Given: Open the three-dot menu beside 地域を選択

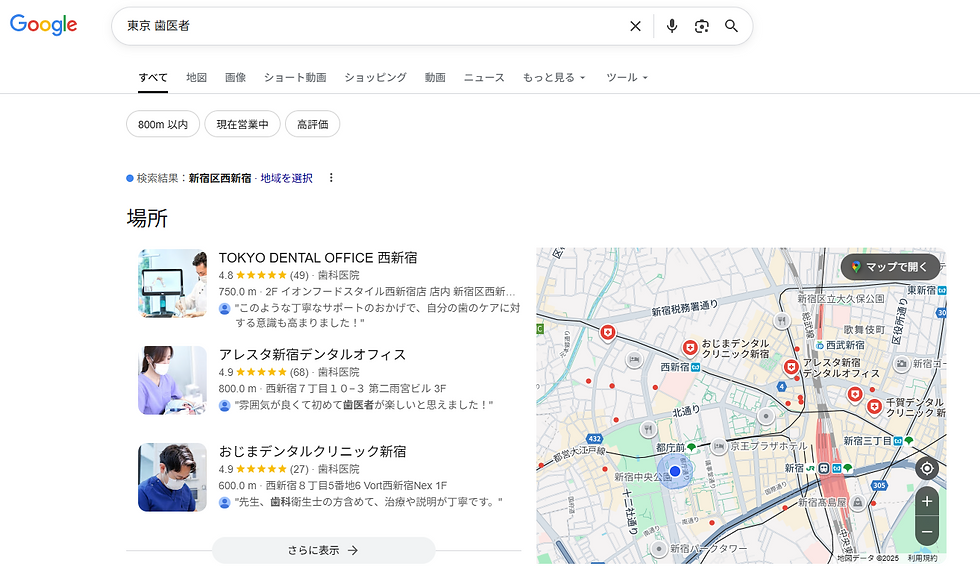Looking at the screenshot, I should pyautogui.click(x=331, y=178).
